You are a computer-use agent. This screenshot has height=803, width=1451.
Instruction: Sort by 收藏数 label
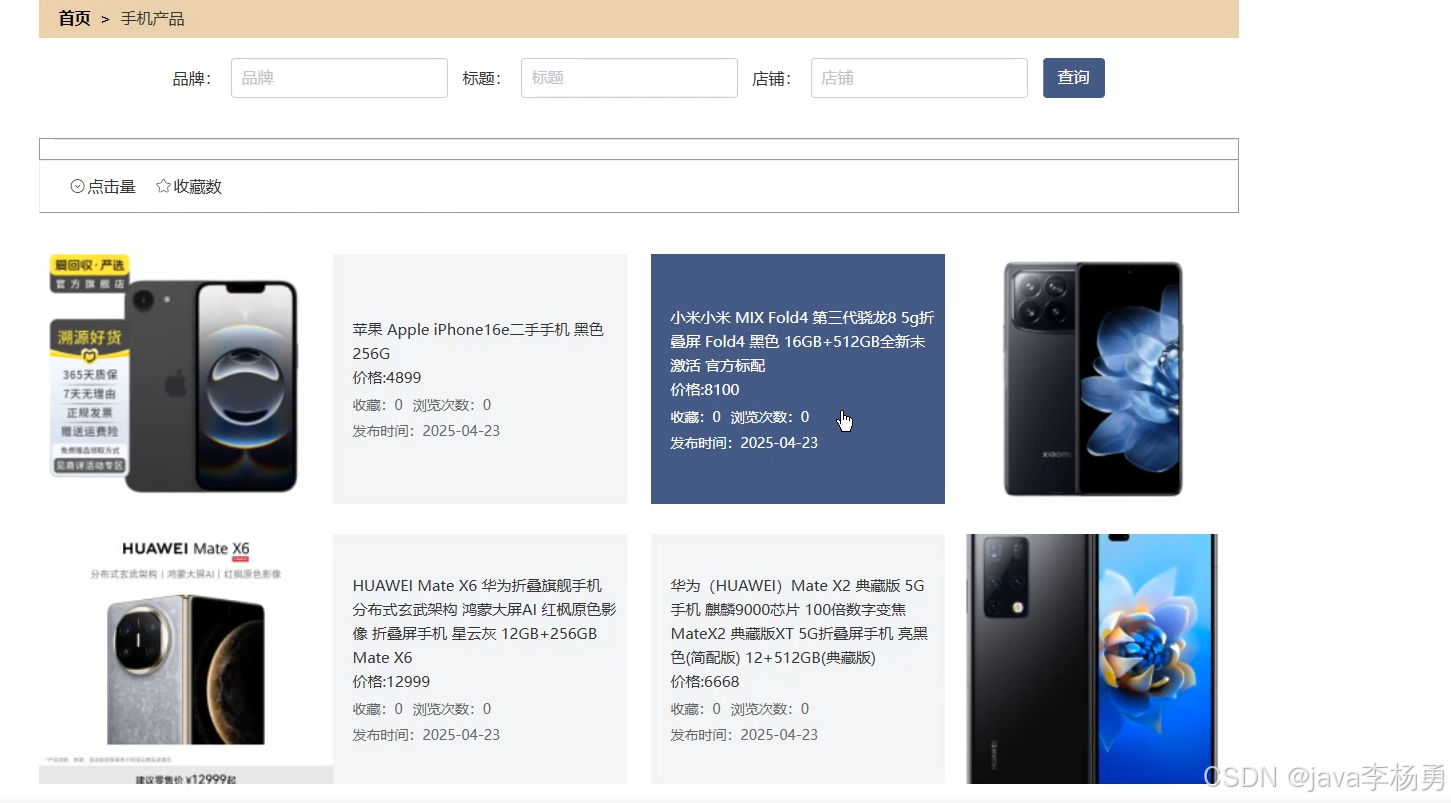(x=197, y=187)
